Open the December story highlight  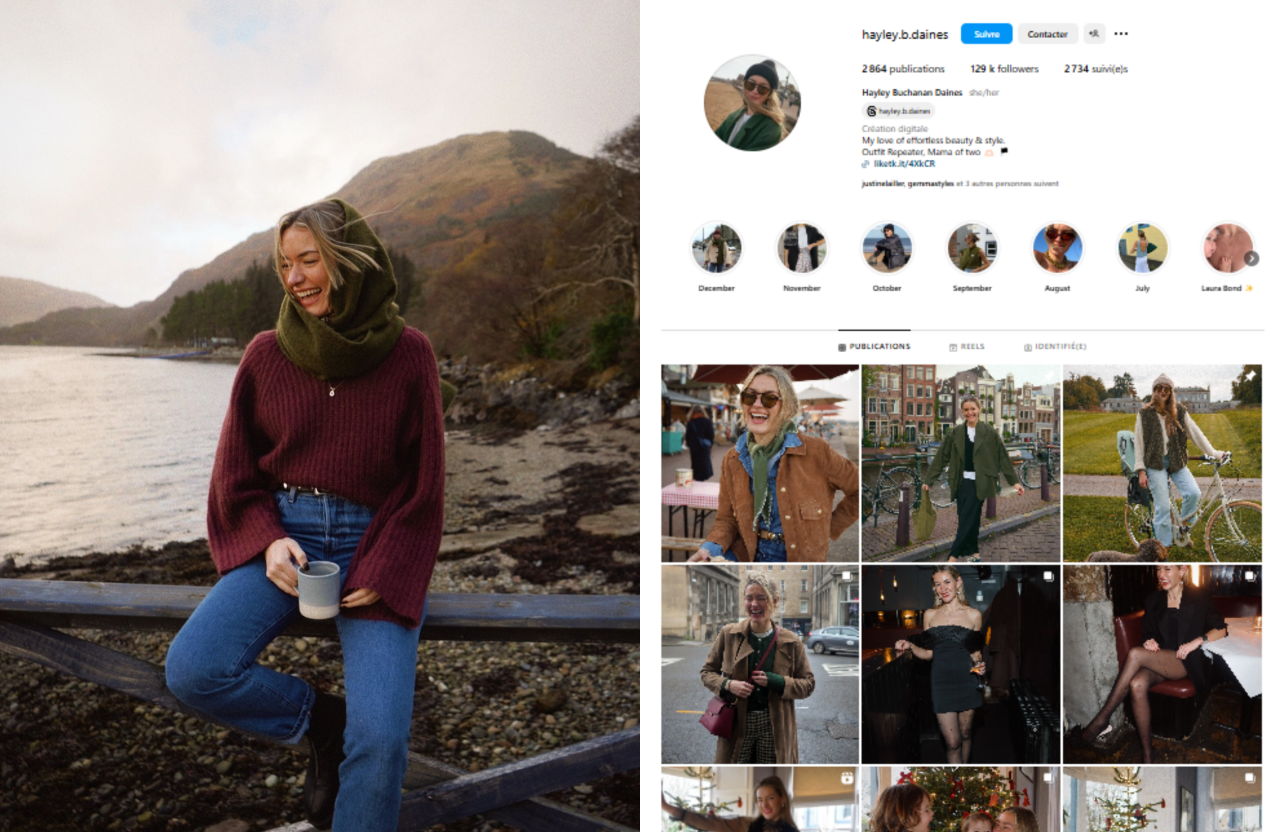click(x=716, y=248)
